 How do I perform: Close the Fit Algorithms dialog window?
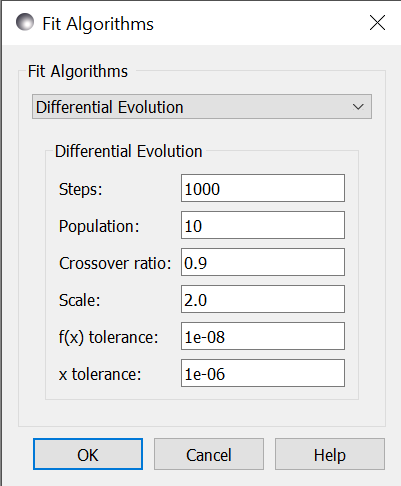(377, 23)
